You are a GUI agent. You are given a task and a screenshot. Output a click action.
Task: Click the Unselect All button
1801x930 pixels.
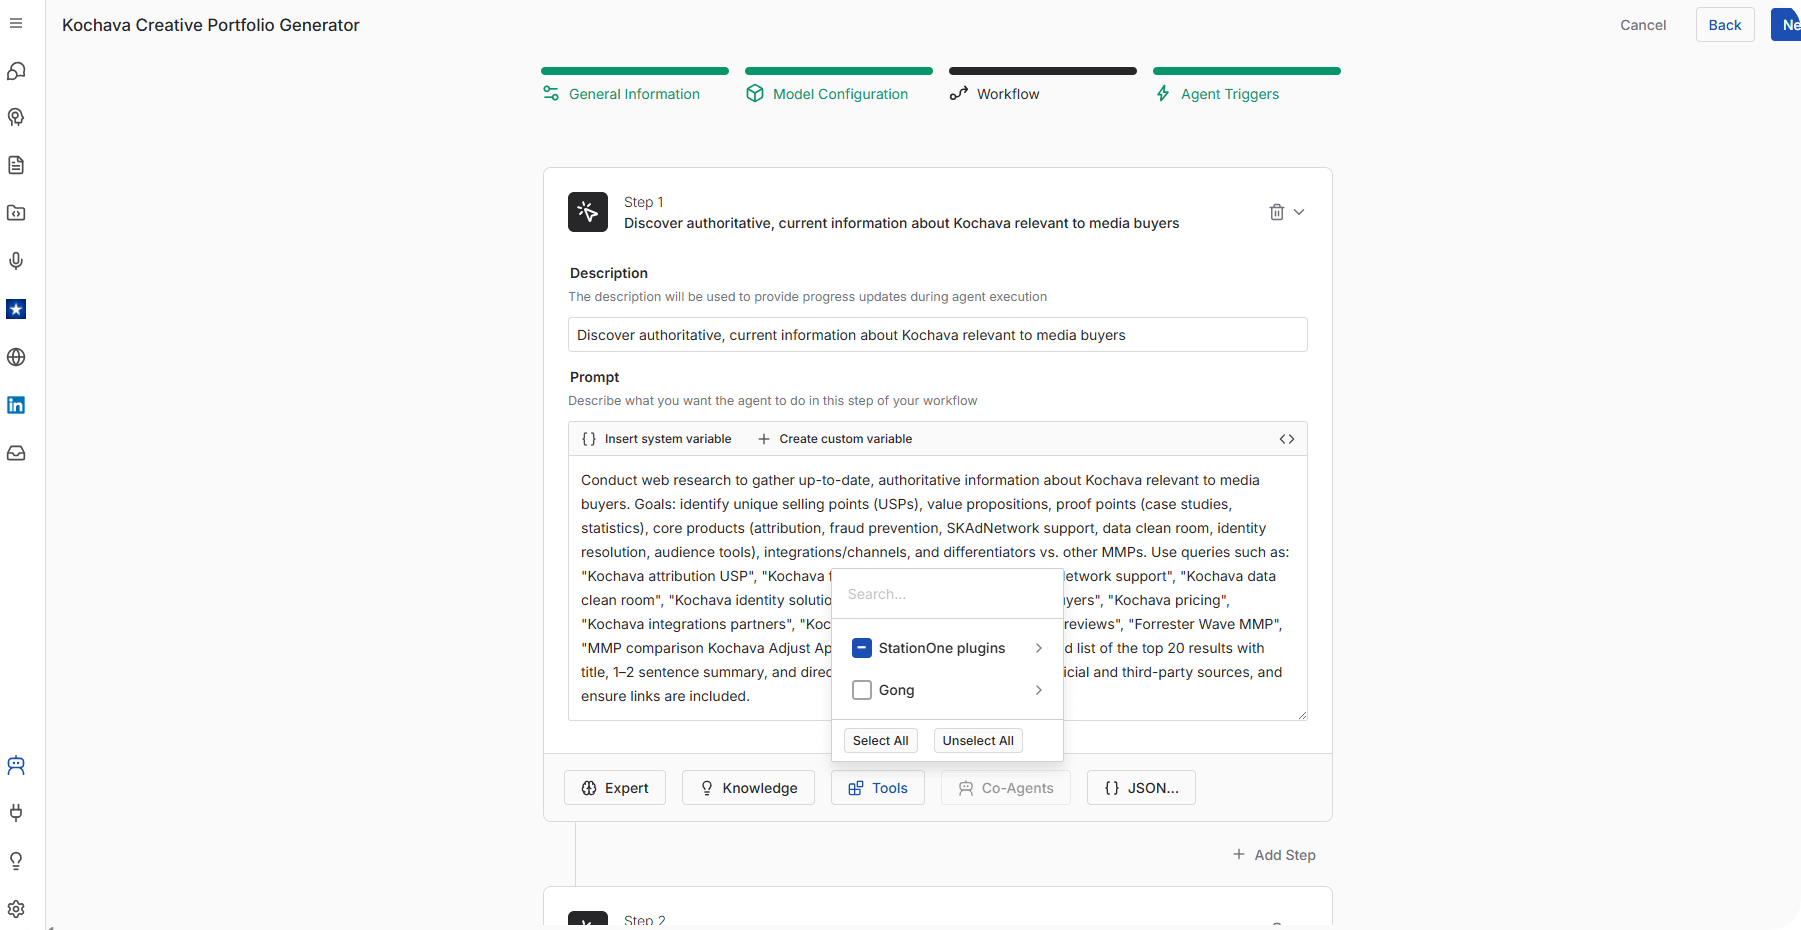(x=978, y=741)
